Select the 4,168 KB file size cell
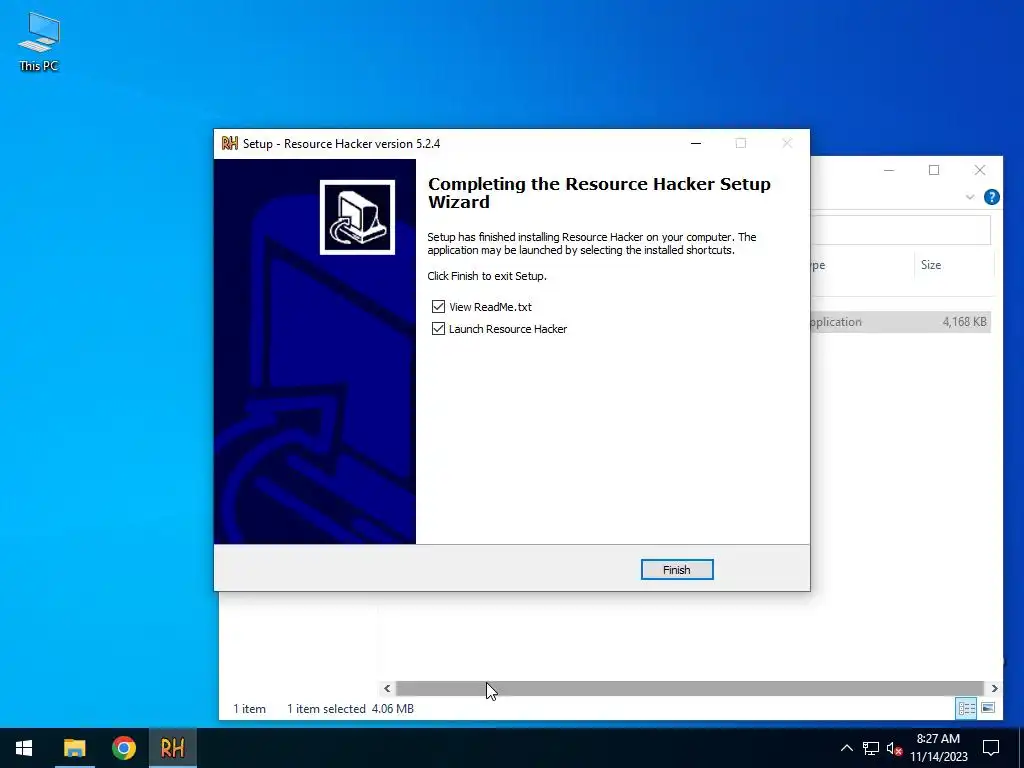The image size is (1024, 768). pyautogui.click(x=964, y=321)
